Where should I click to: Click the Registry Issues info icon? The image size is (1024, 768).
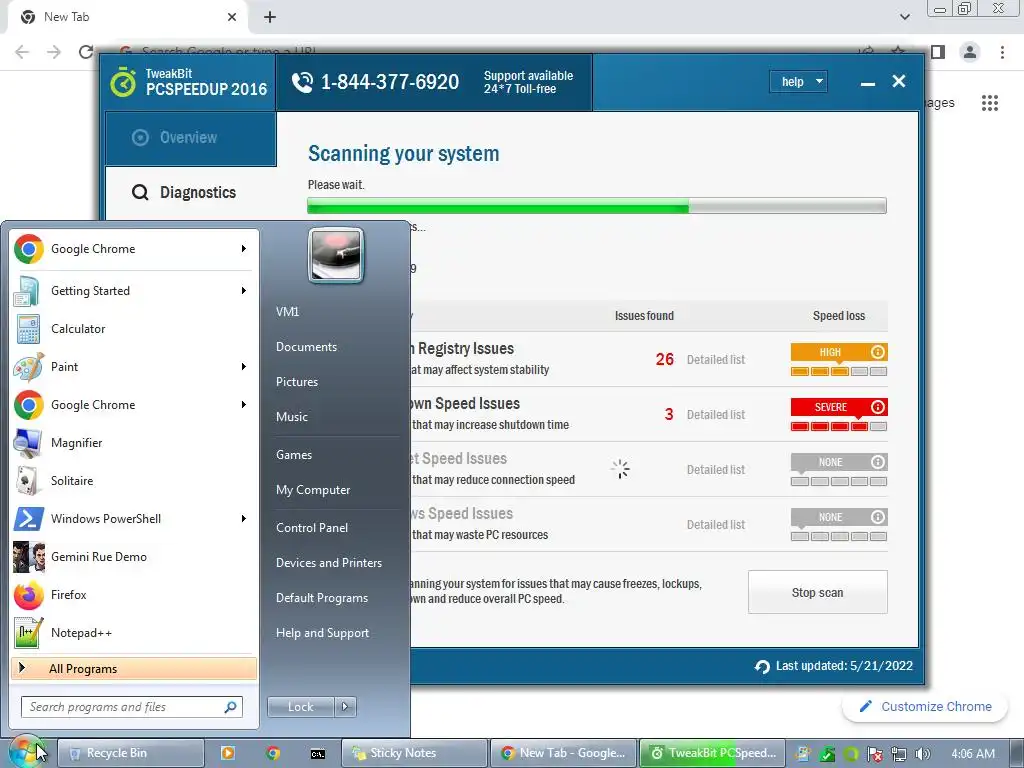(x=878, y=352)
